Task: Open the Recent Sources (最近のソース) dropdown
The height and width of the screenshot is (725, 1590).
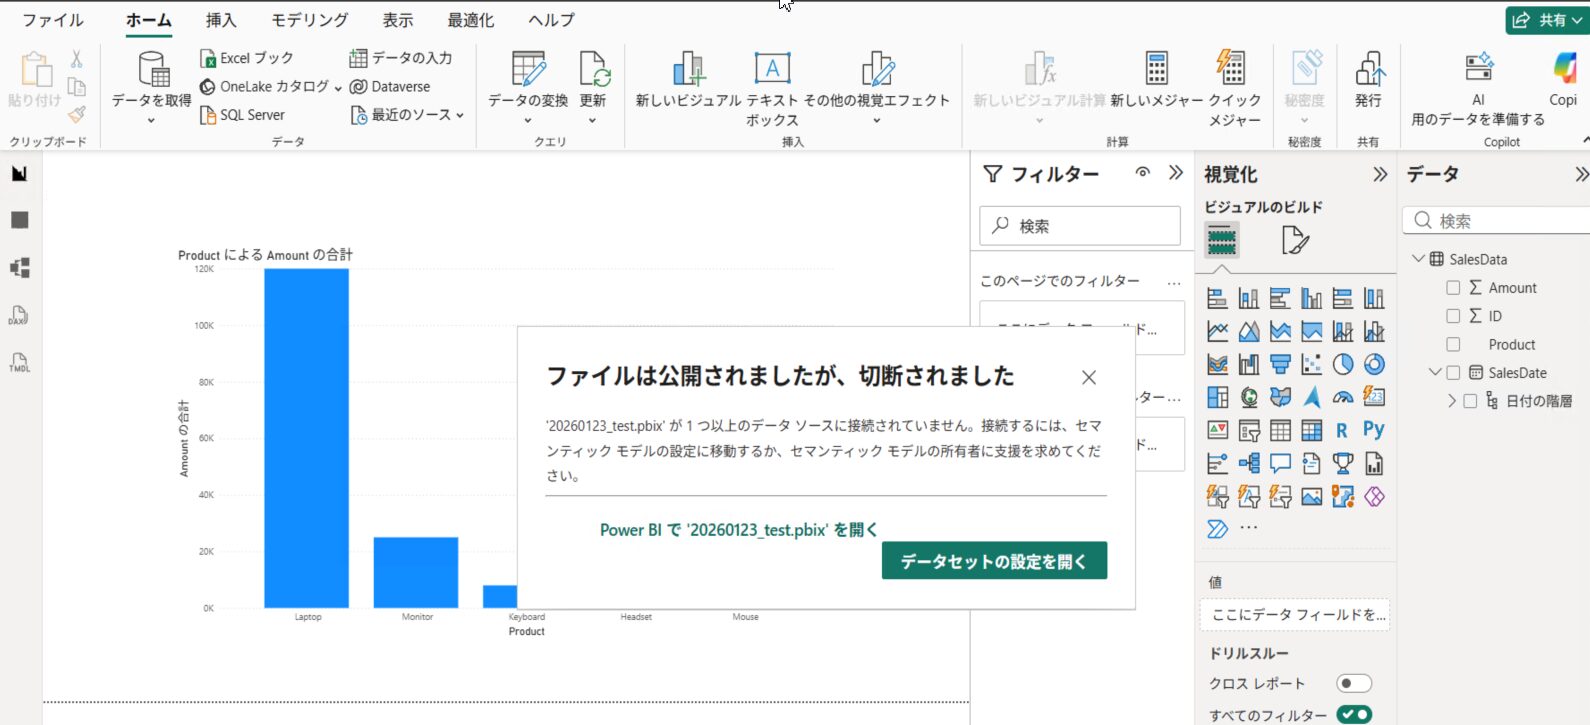Action: [409, 115]
